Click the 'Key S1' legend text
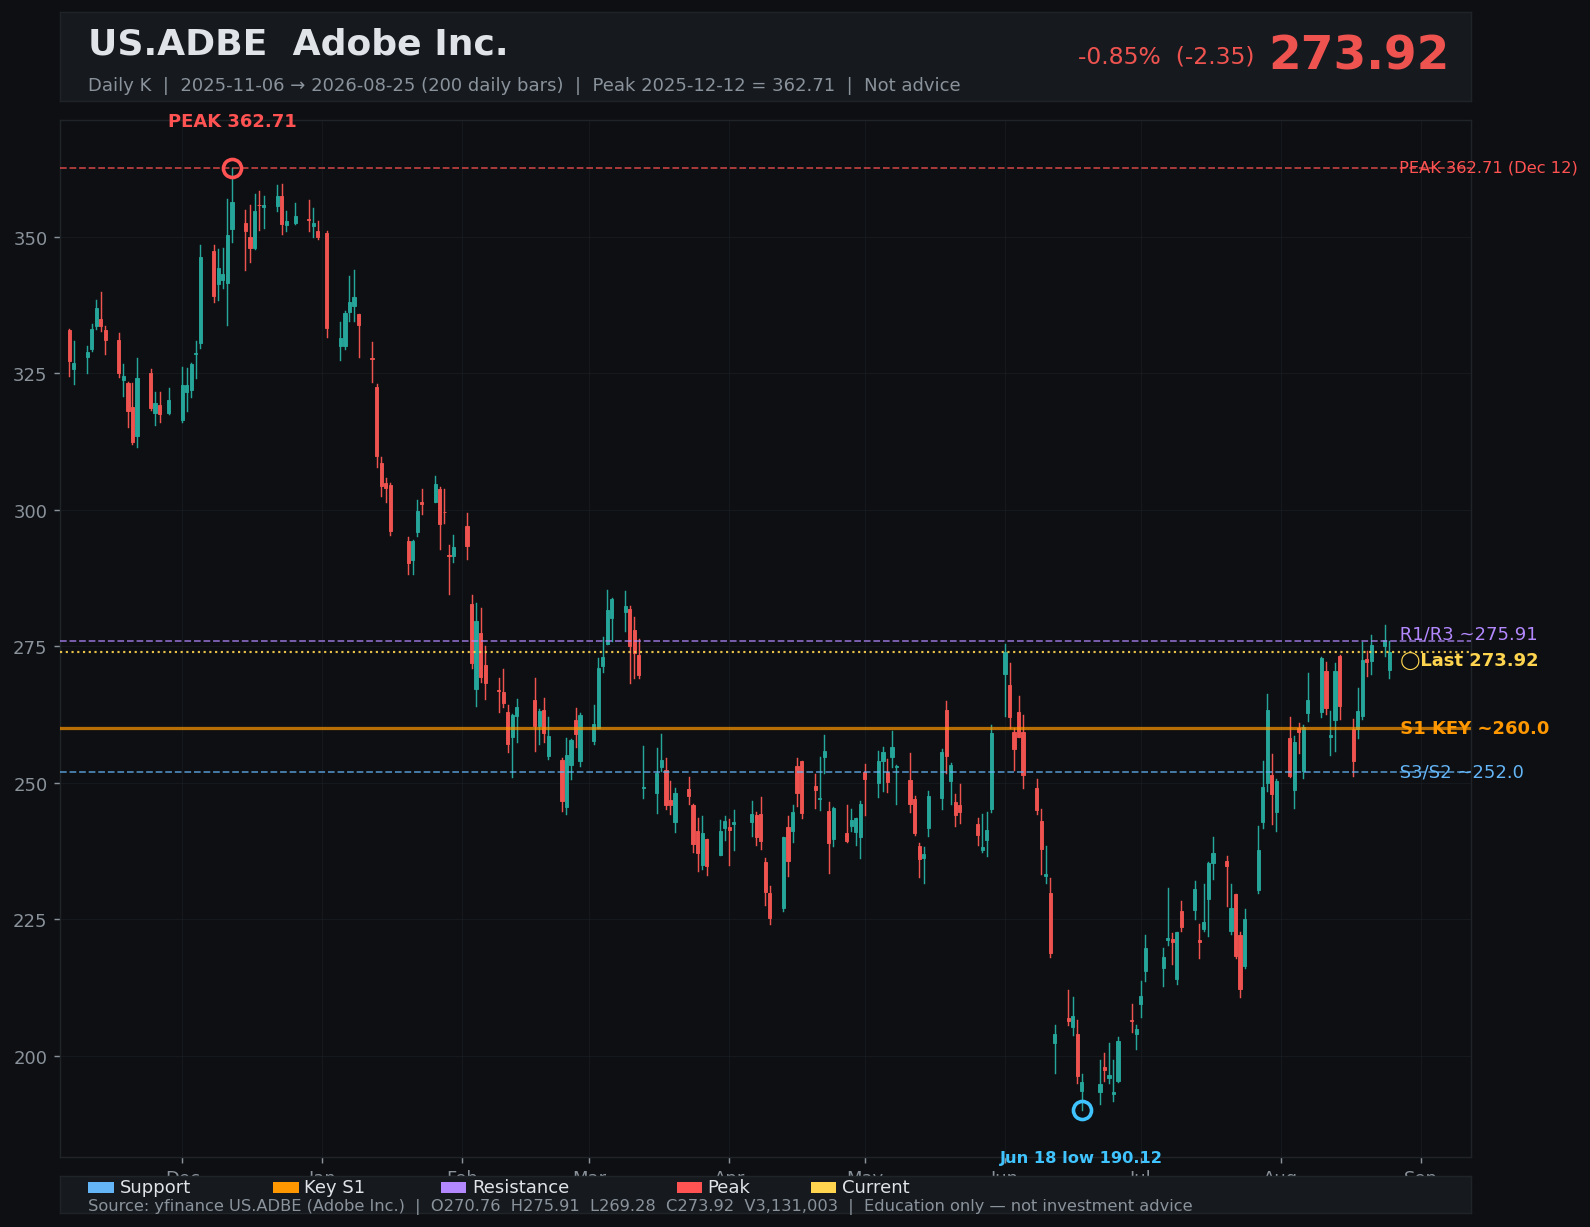The width and height of the screenshot is (1590, 1227). tap(335, 1187)
